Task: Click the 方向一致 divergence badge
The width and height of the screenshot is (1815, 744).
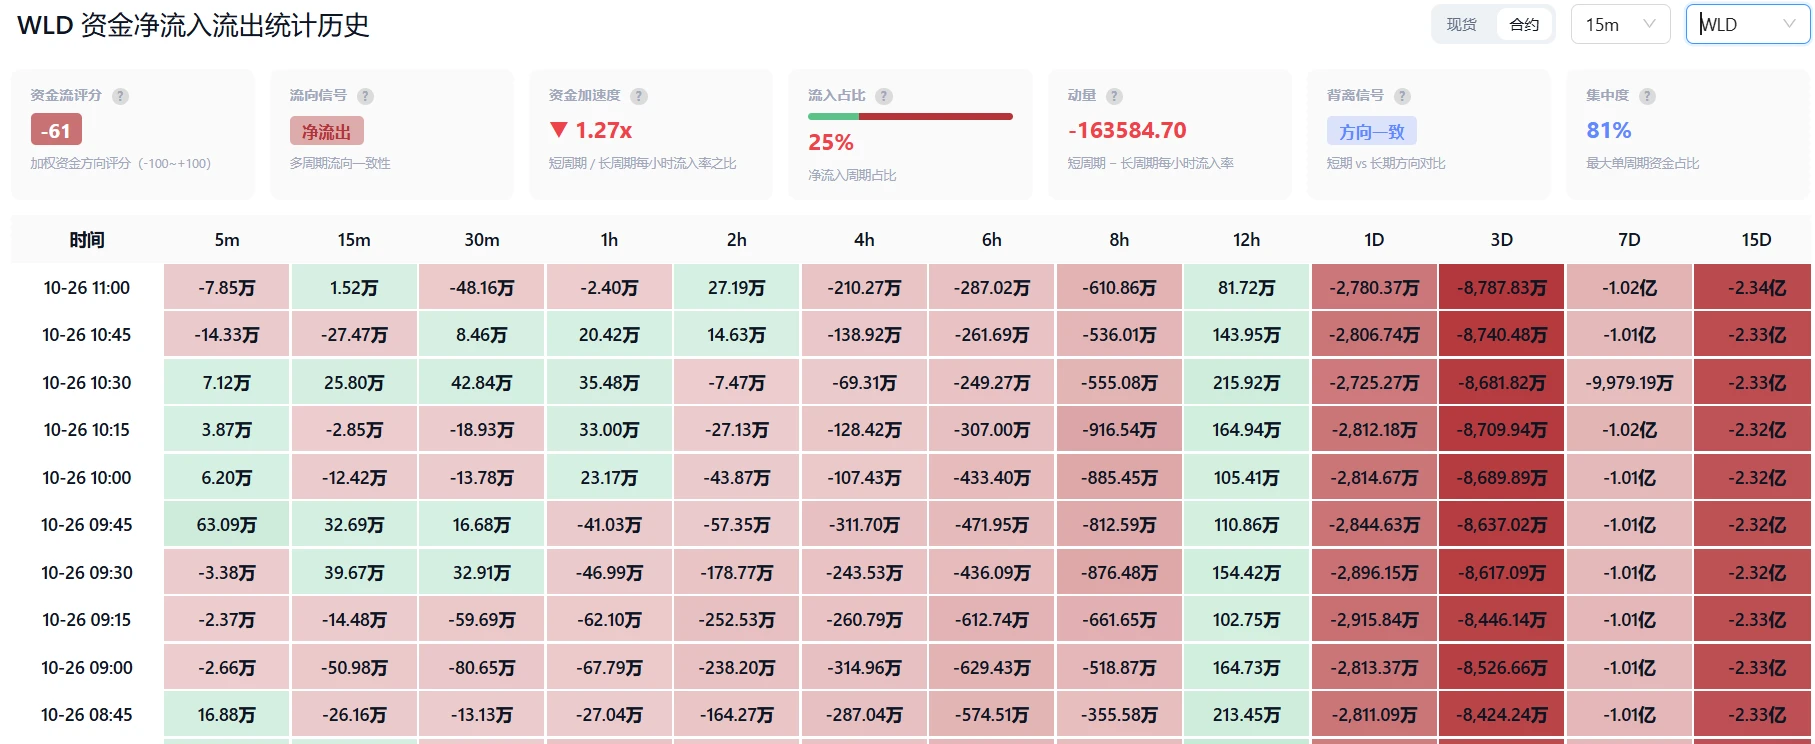Action: 1371,131
